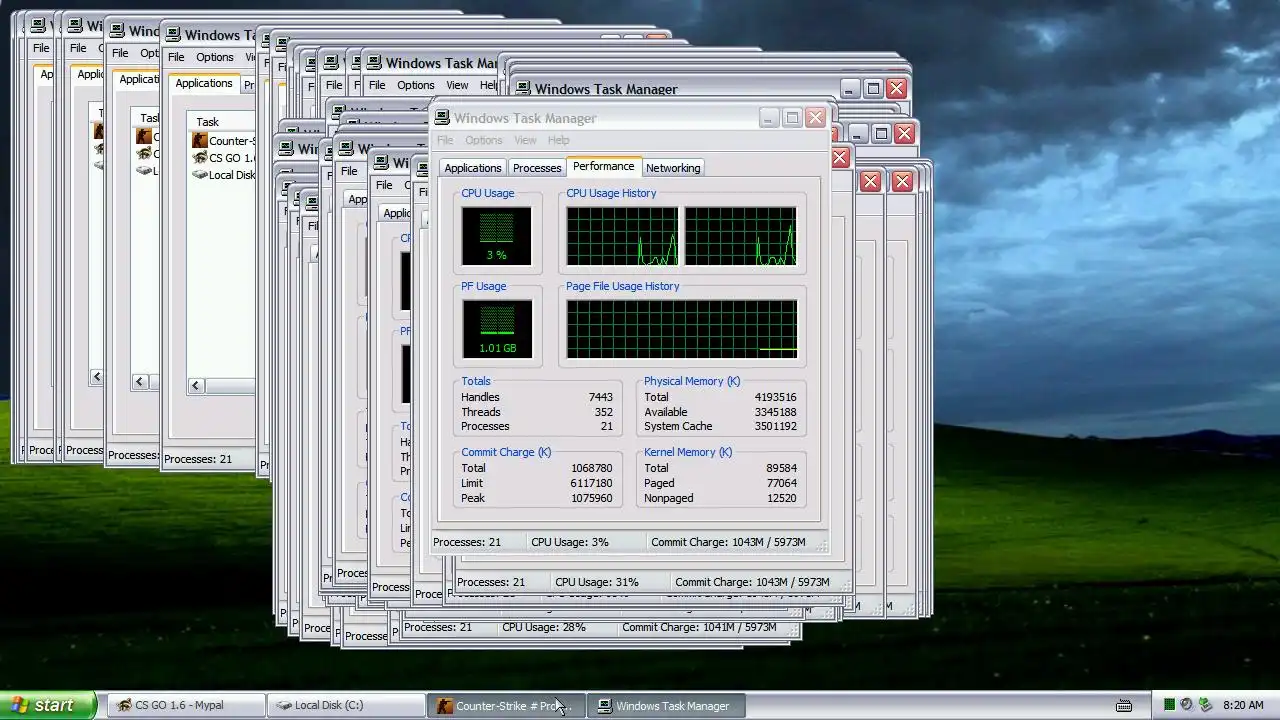Click the Task Manager icon in the frontmost title bar

[444, 118]
